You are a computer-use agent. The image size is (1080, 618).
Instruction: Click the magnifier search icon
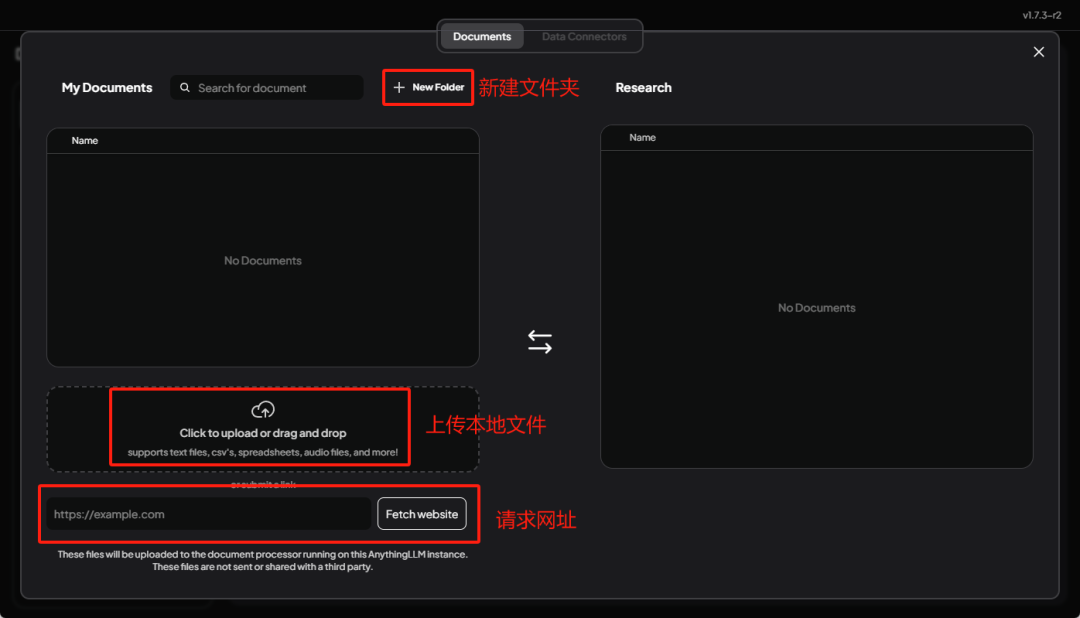(185, 87)
